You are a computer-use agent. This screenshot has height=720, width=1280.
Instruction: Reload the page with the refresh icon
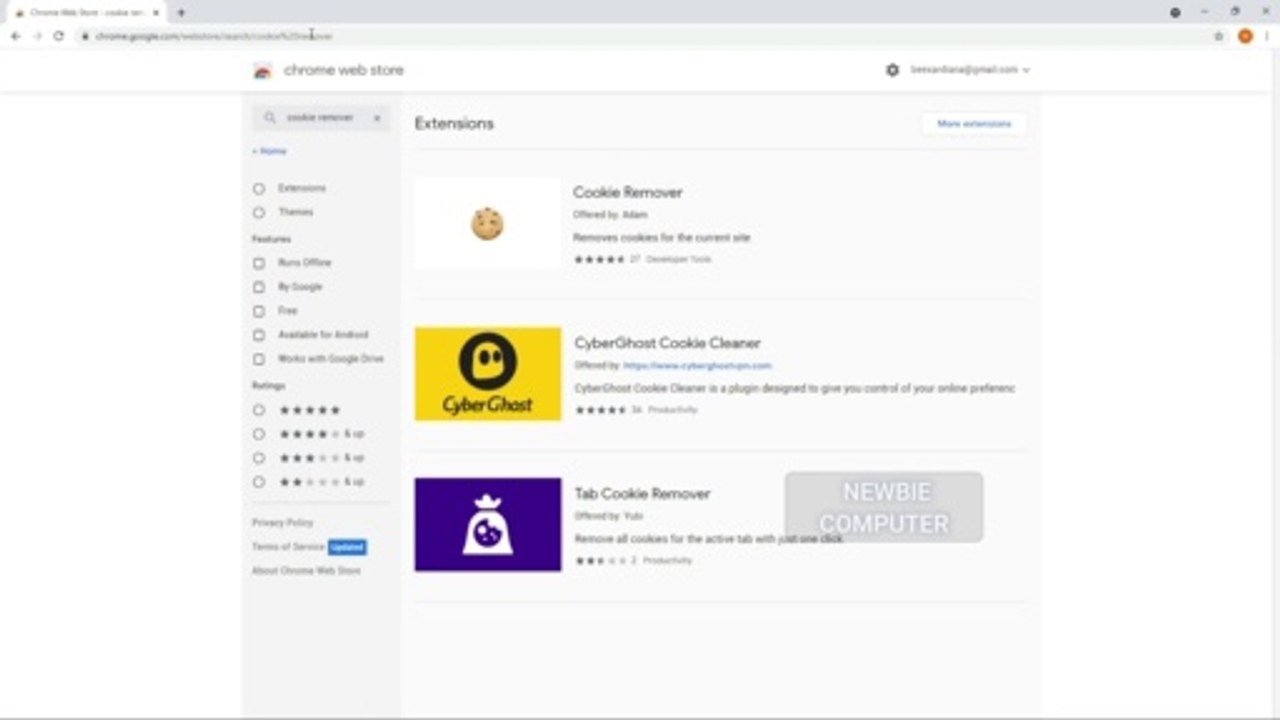pos(59,36)
